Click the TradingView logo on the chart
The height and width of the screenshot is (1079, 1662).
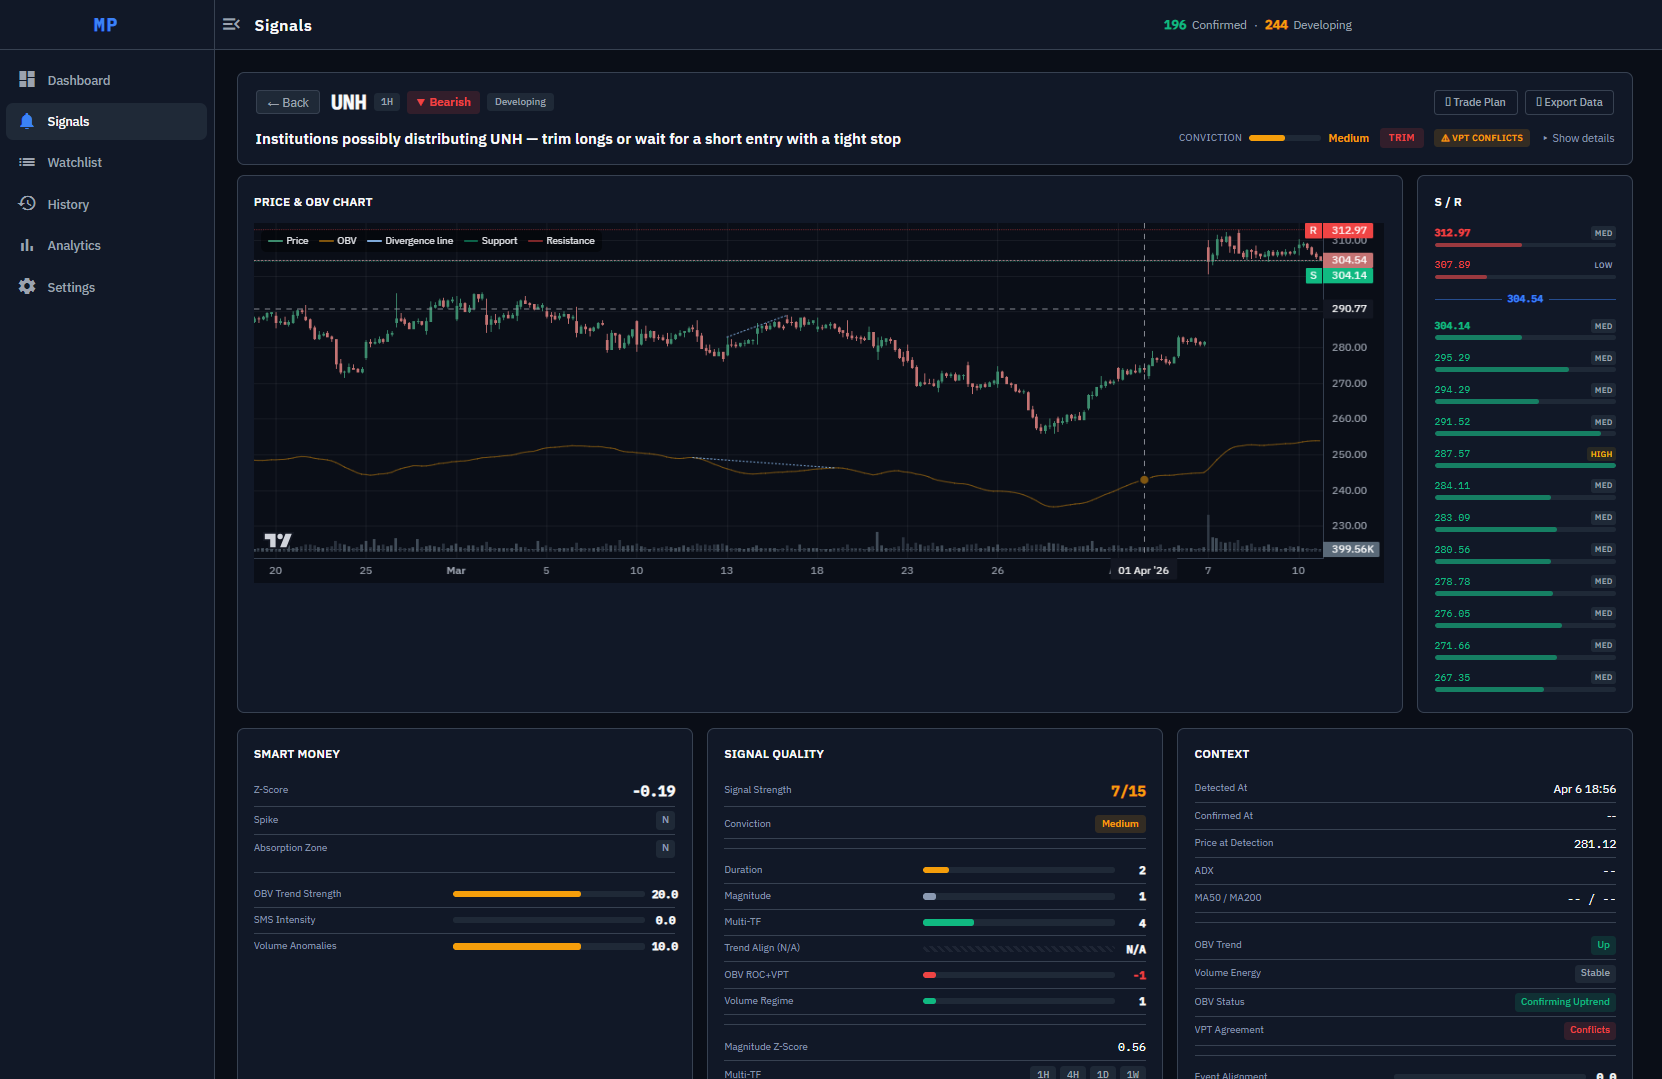(278, 541)
